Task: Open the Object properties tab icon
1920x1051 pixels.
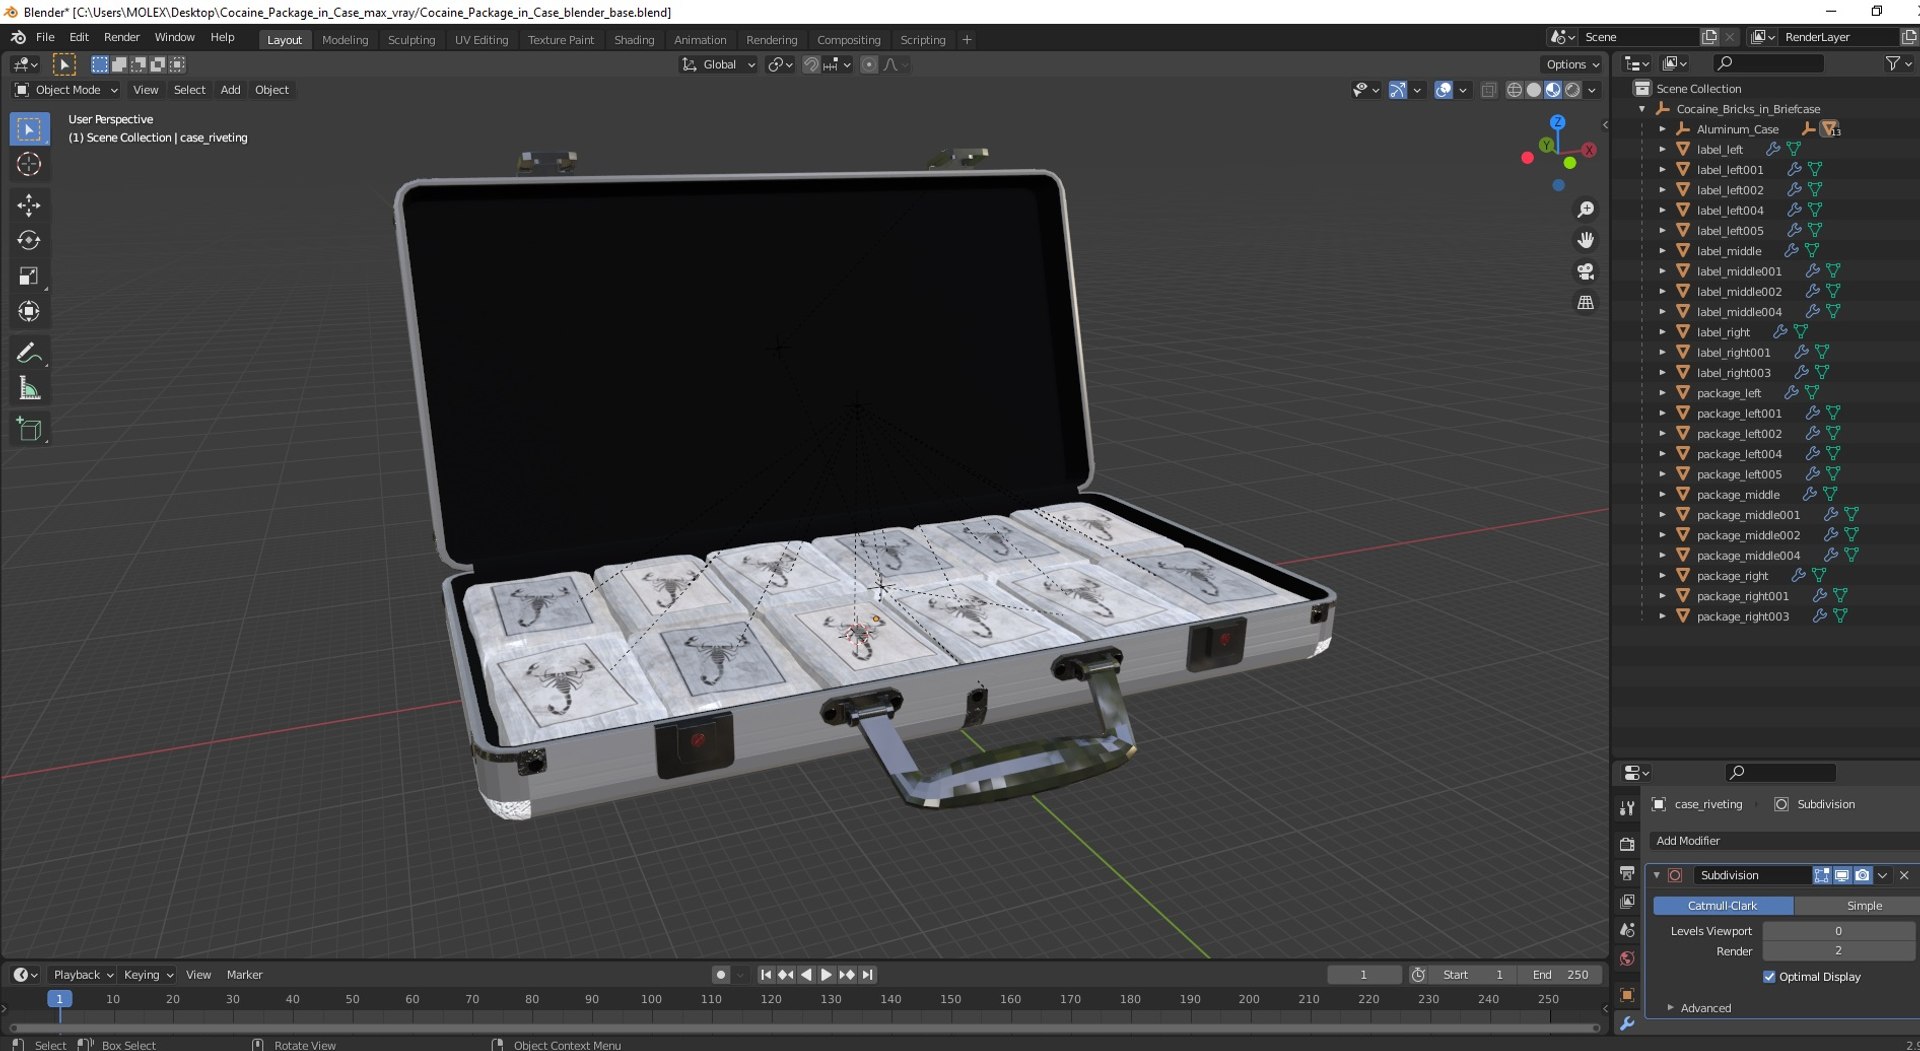Action: tap(1627, 995)
